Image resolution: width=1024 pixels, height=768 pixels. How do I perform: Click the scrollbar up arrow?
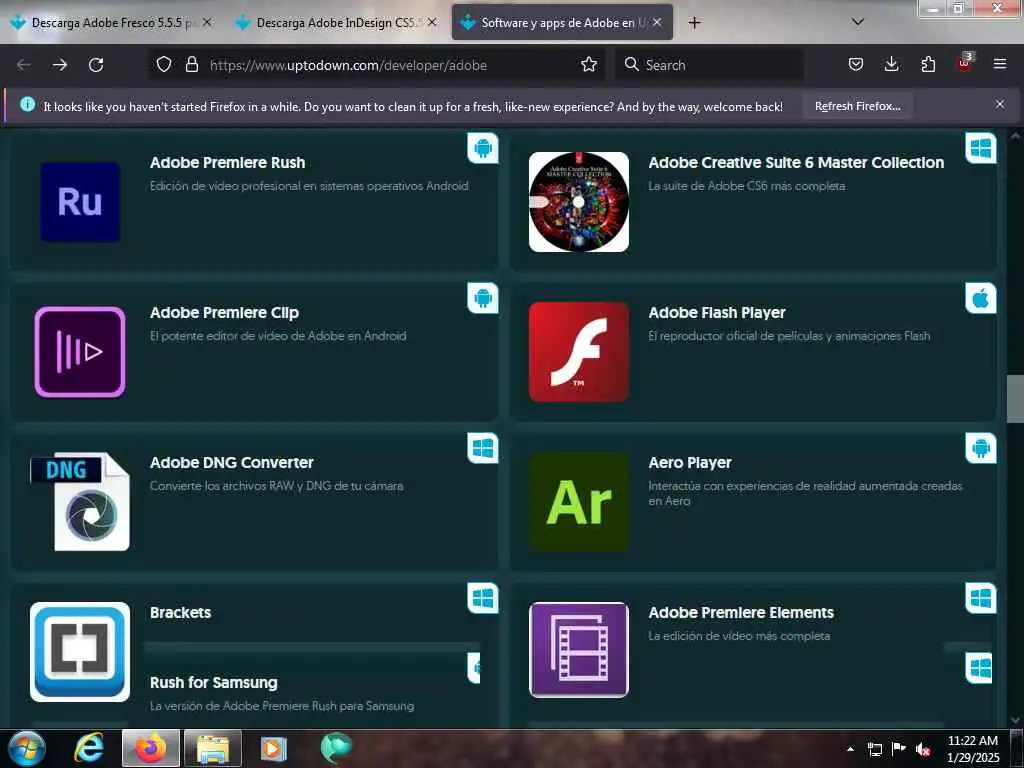pyautogui.click(x=1015, y=136)
